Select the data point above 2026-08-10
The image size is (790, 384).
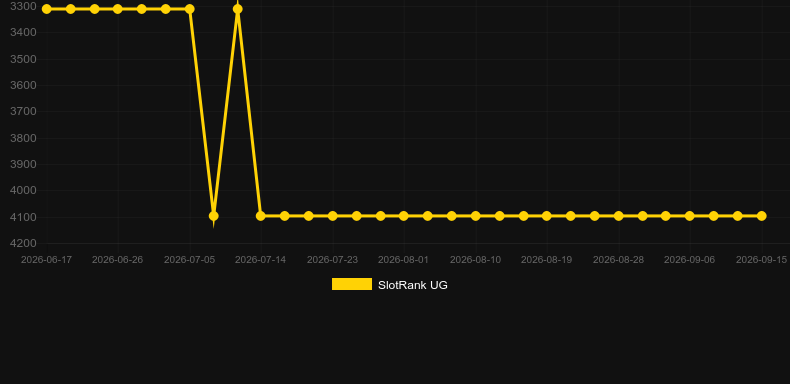(476, 216)
